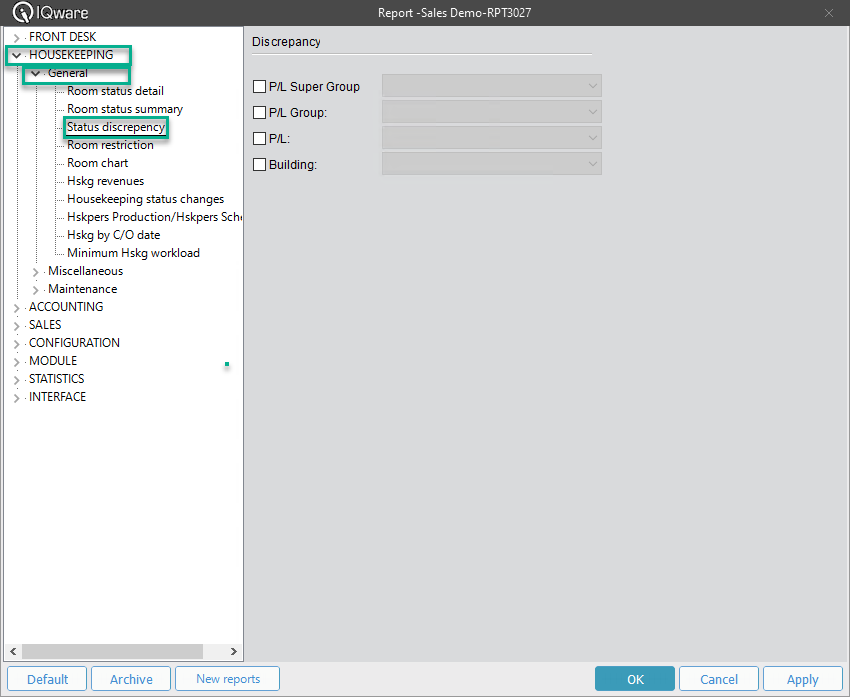850x697 pixels.
Task: Expand the Maintenance node
Action: [x=36, y=290]
